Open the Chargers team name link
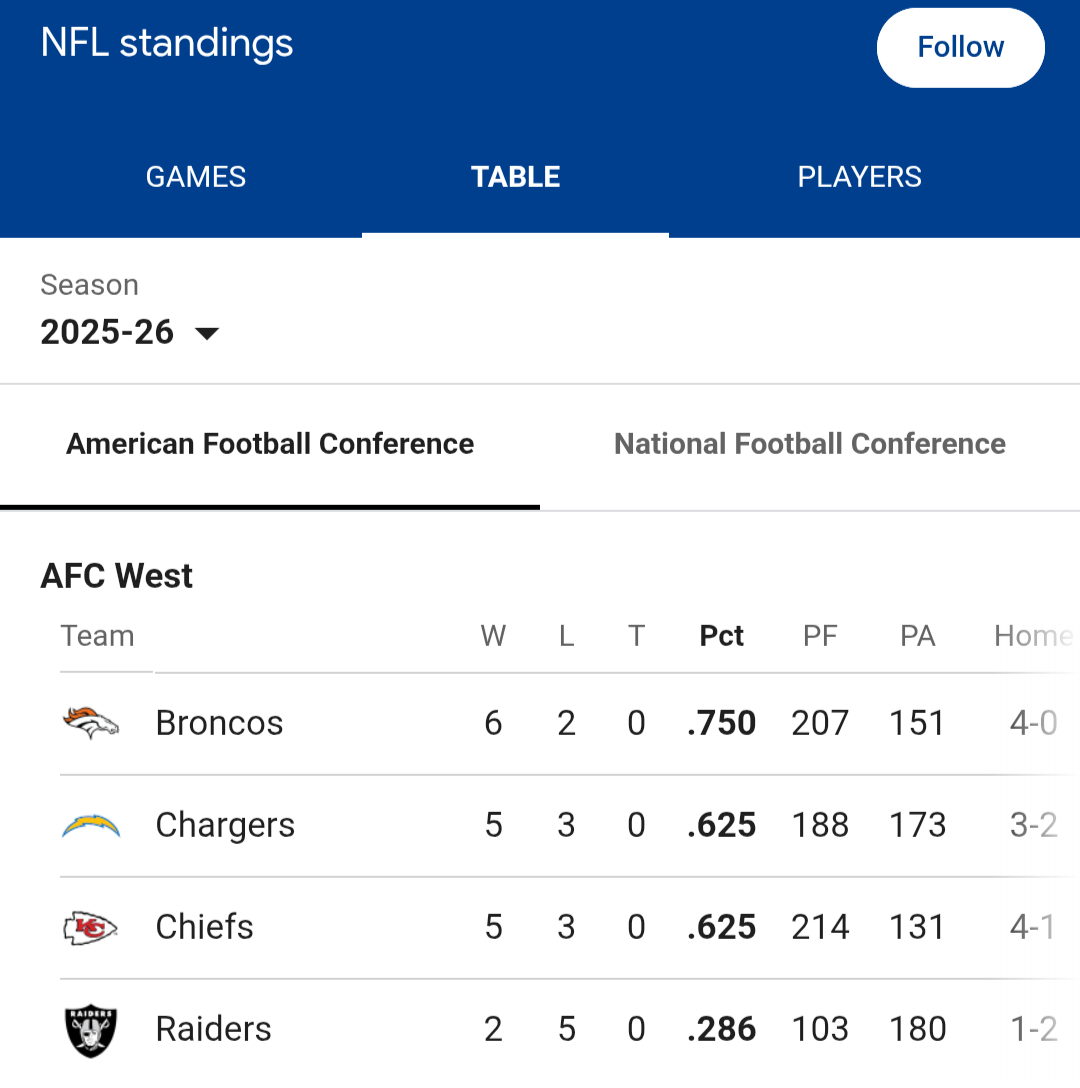The image size is (1080, 1088). 225,825
